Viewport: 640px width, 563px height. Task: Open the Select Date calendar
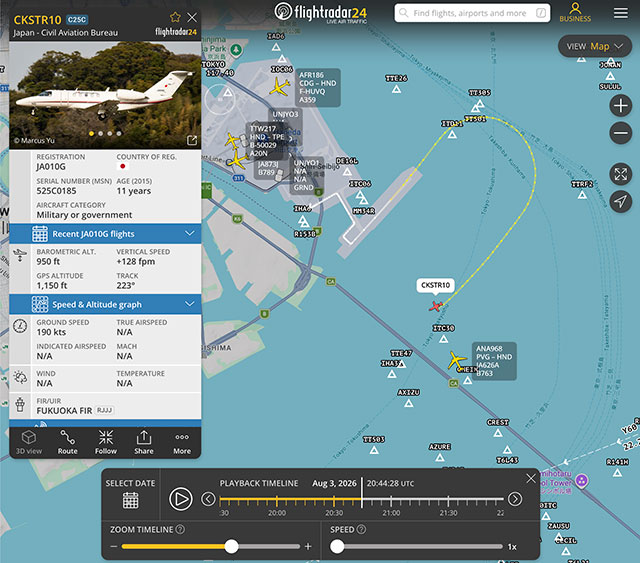(131, 500)
